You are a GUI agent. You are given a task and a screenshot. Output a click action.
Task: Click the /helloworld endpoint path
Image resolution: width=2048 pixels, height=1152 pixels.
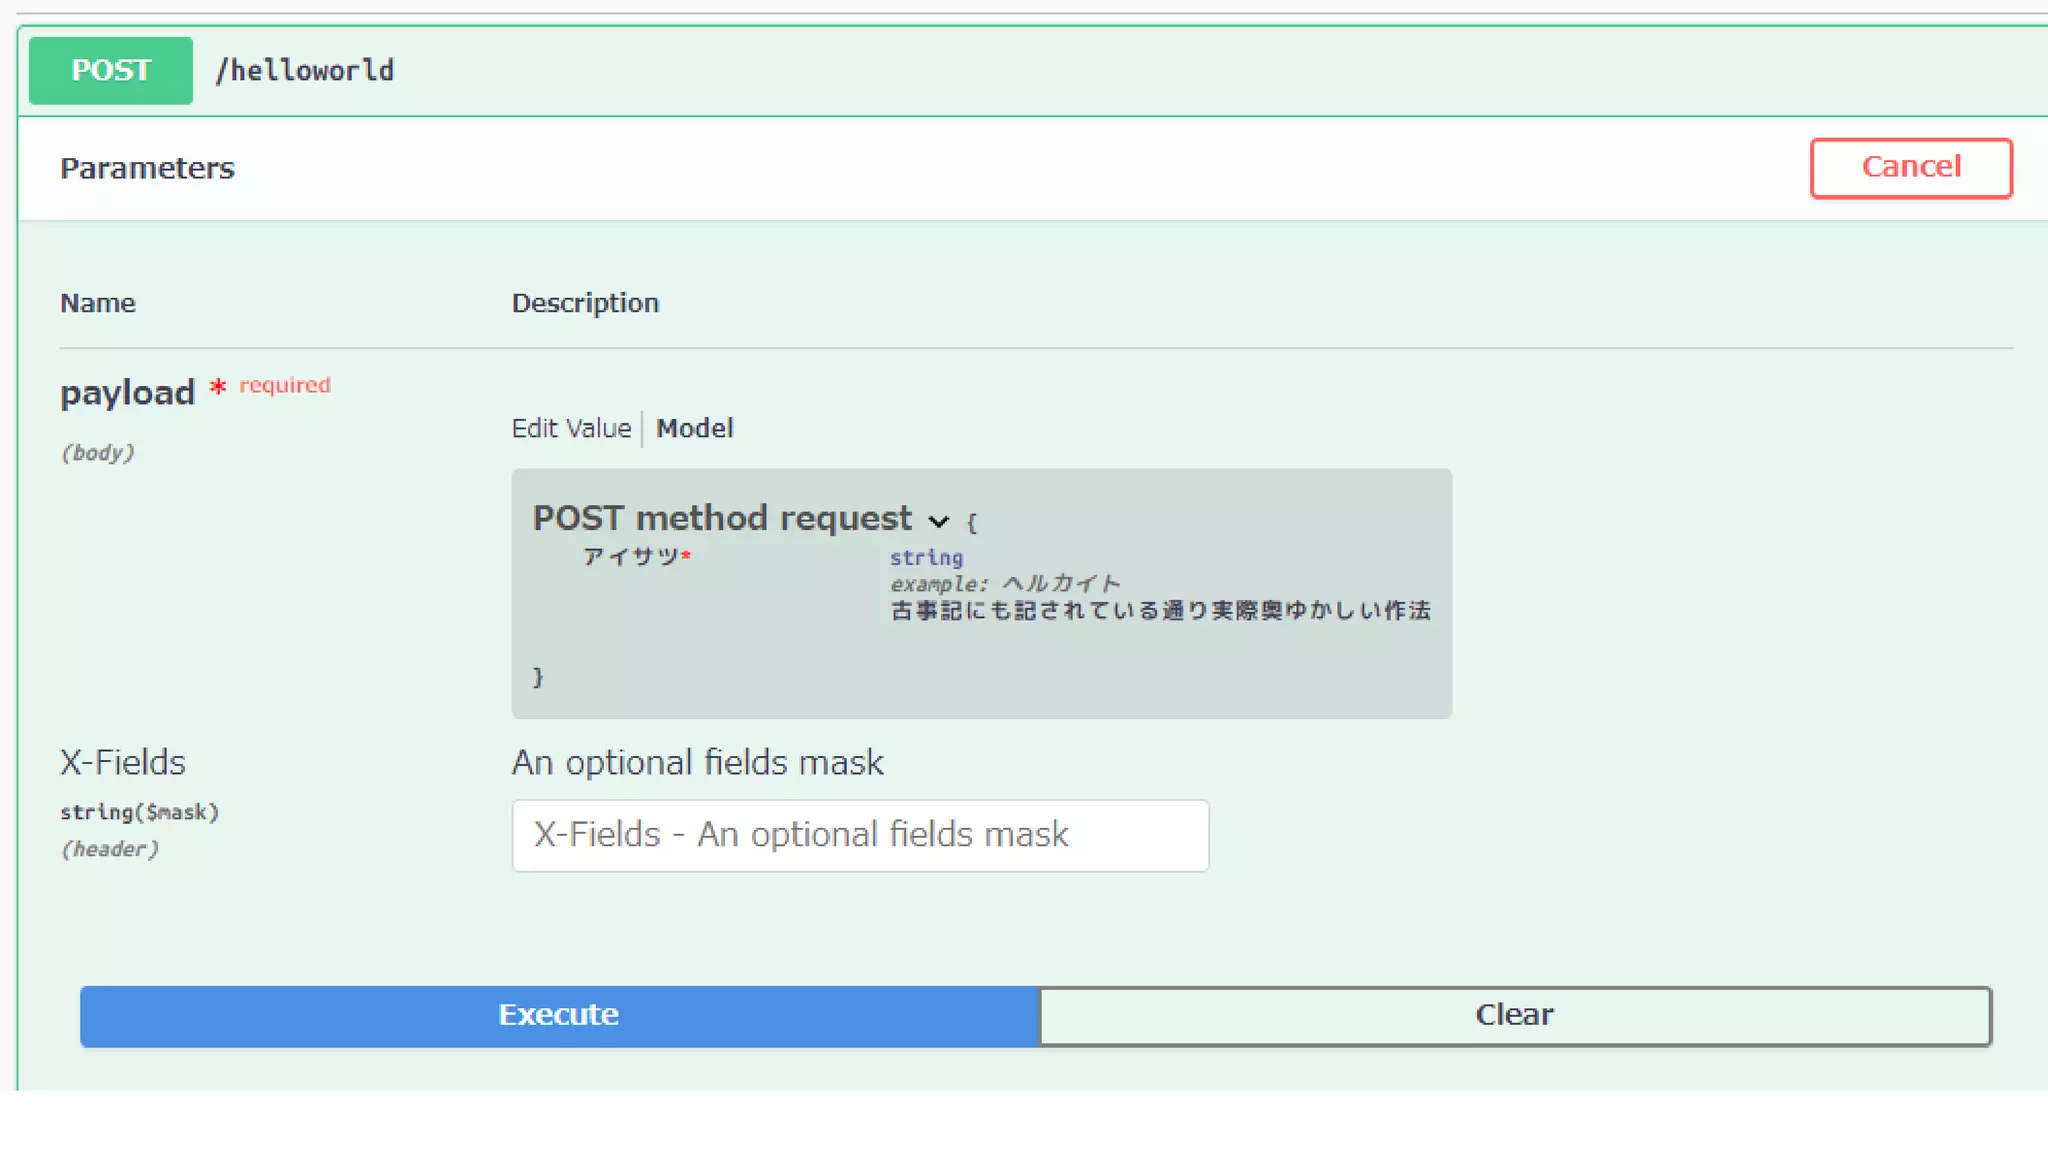click(x=305, y=70)
